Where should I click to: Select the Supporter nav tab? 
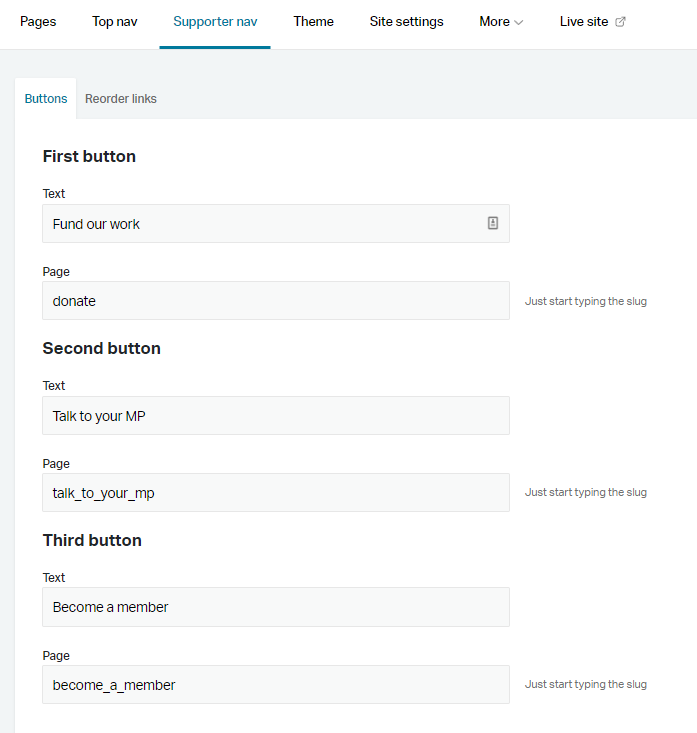[x=215, y=22]
